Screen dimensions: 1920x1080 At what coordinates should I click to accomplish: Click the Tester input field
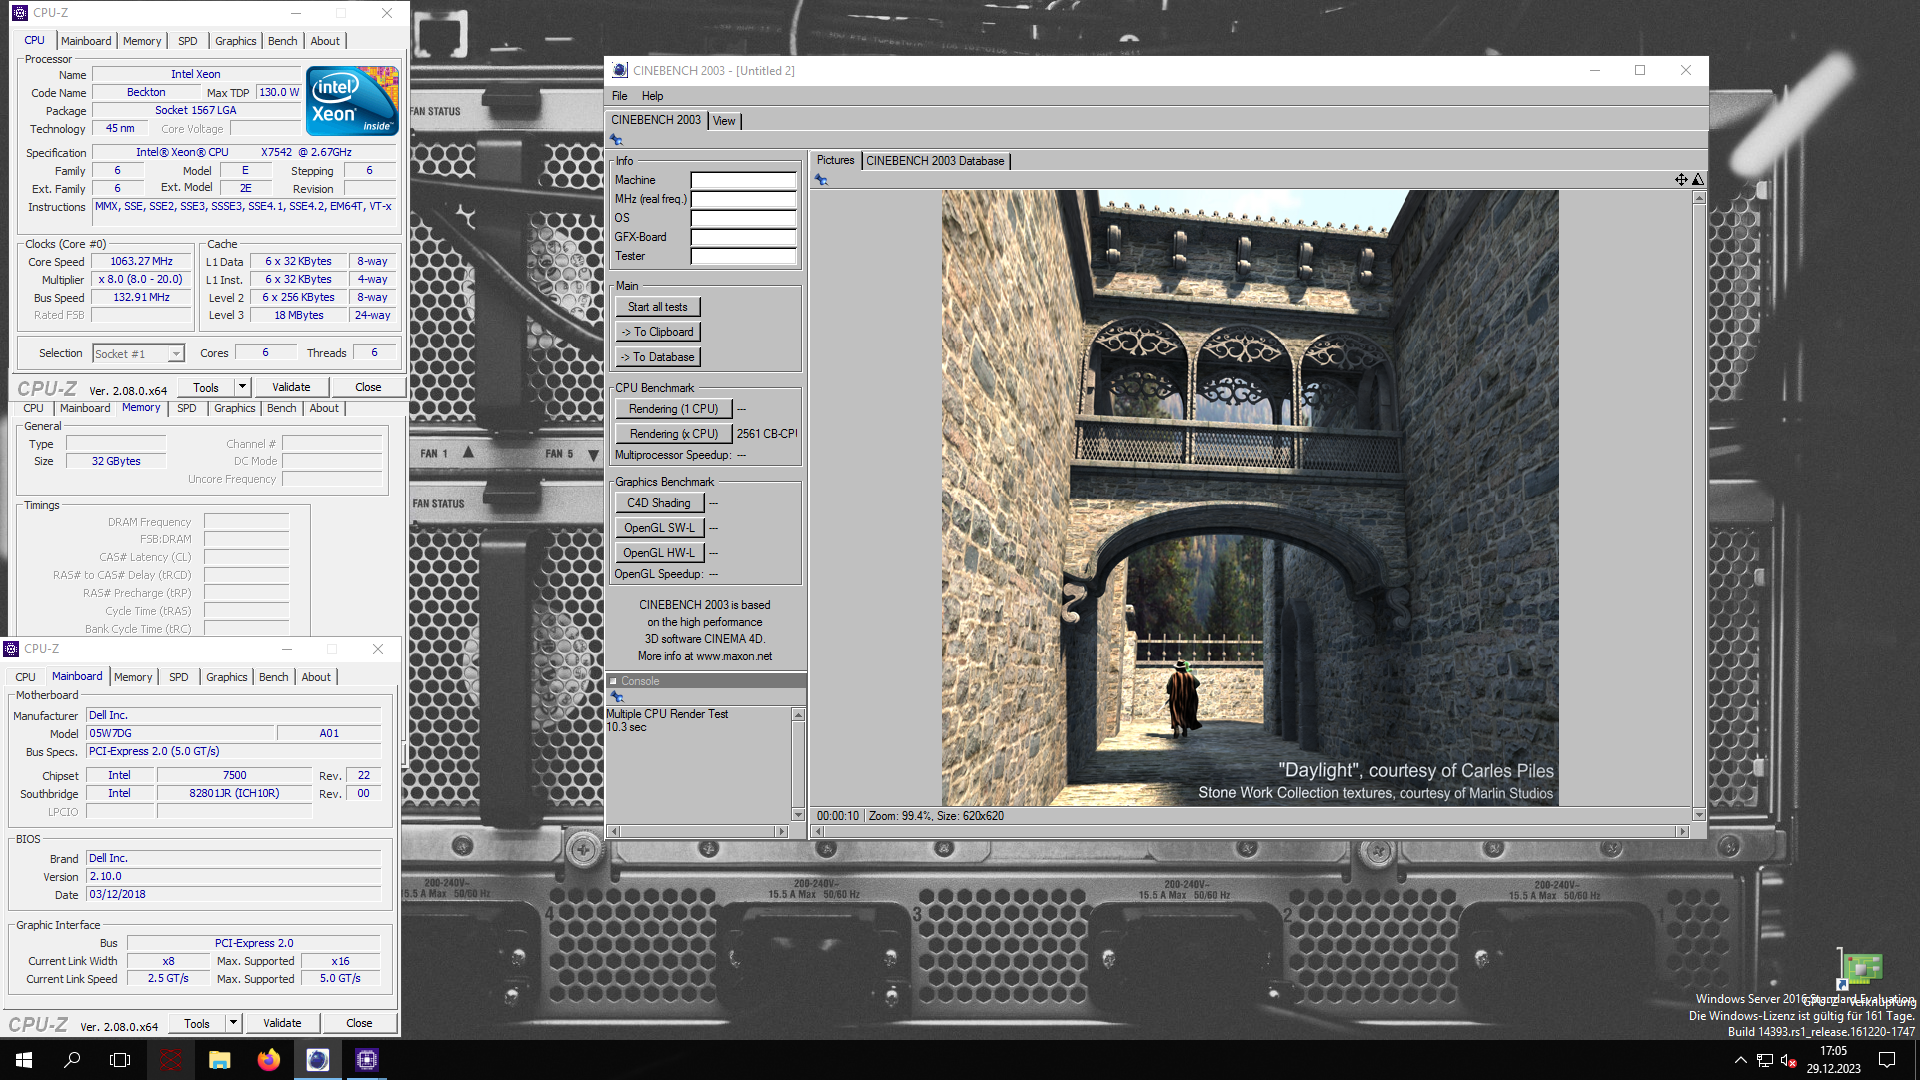click(x=744, y=256)
